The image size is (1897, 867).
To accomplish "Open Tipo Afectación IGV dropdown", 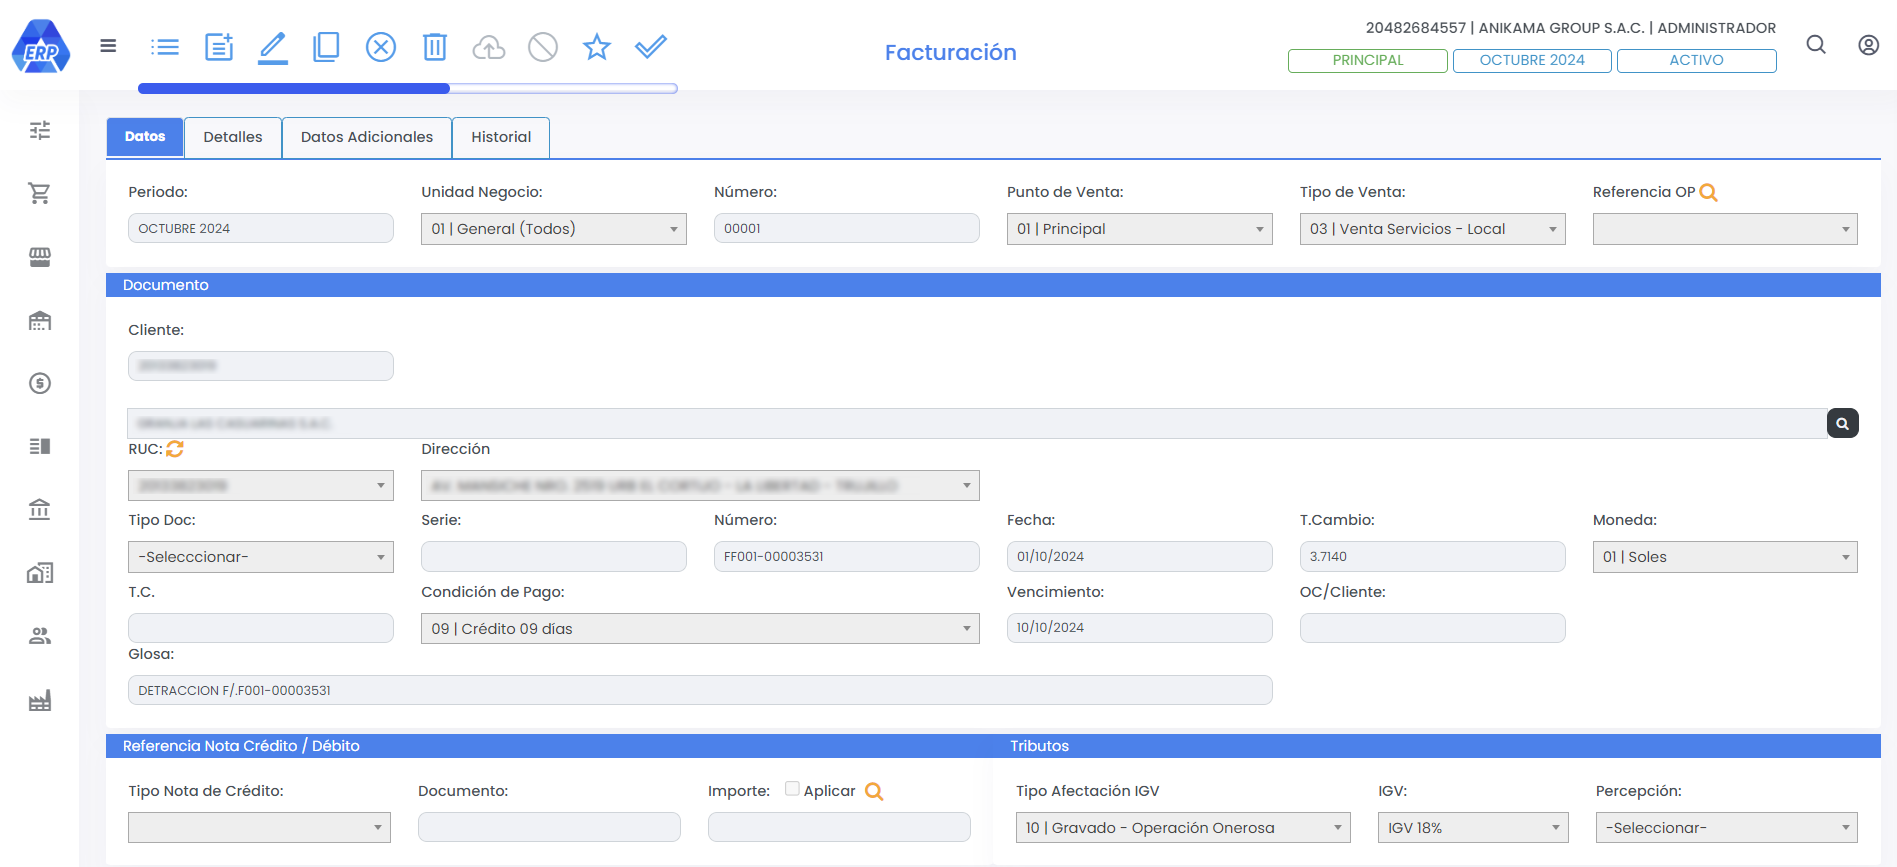I will coord(1183,828).
